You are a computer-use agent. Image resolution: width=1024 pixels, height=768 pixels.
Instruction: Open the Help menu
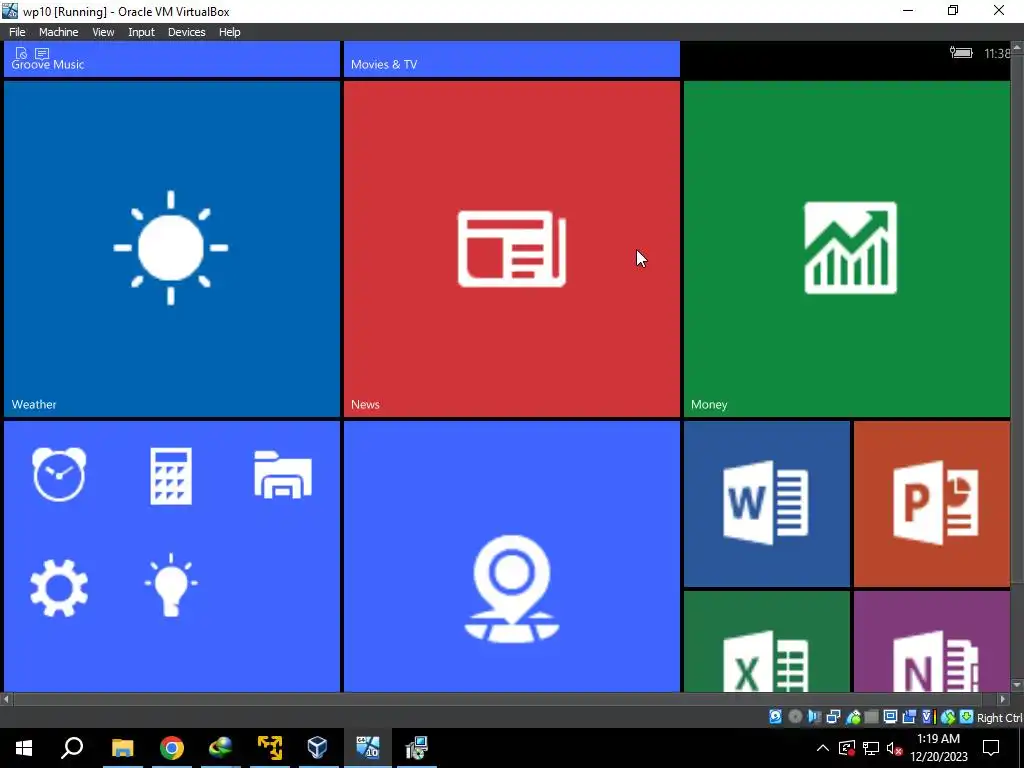click(230, 32)
